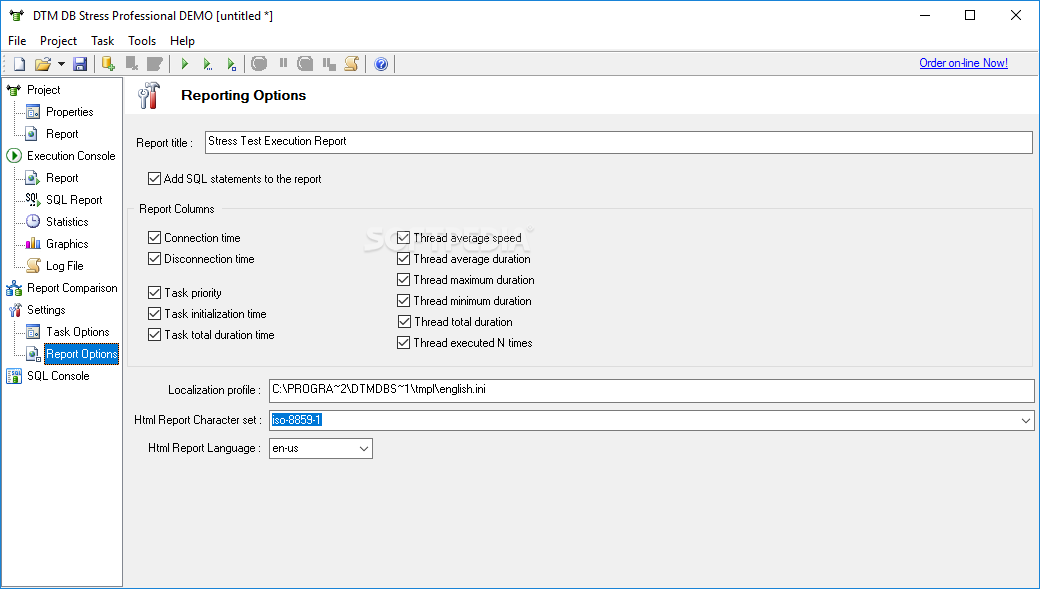This screenshot has height=589, width=1040.
Task: Save project with the floppy disk icon
Action: [x=80, y=64]
